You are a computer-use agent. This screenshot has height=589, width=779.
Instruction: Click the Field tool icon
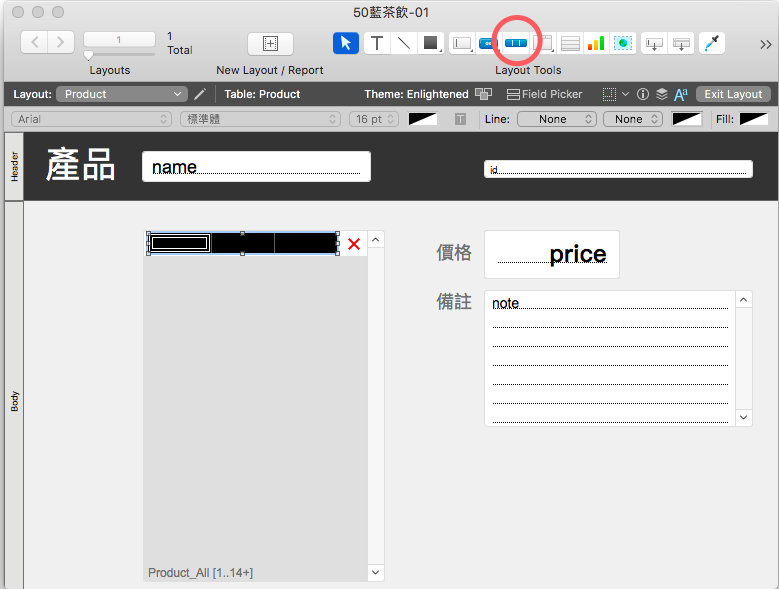click(x=654, y=43)
